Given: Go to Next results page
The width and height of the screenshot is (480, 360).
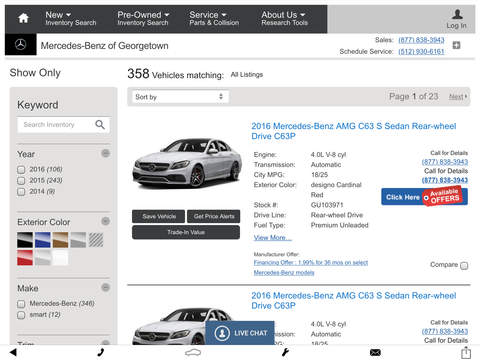Looking at the screenshot, I should (x=458, y=97).
